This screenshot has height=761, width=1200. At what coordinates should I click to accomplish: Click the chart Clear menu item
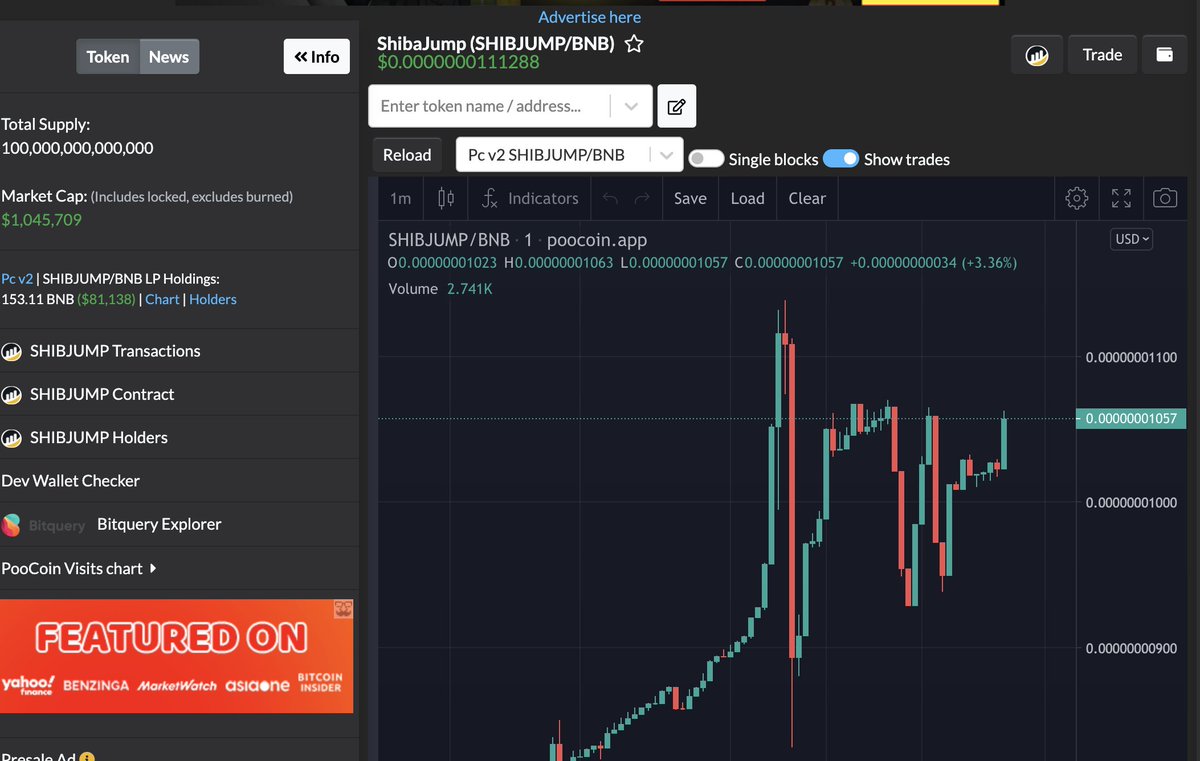pos(807,198)
